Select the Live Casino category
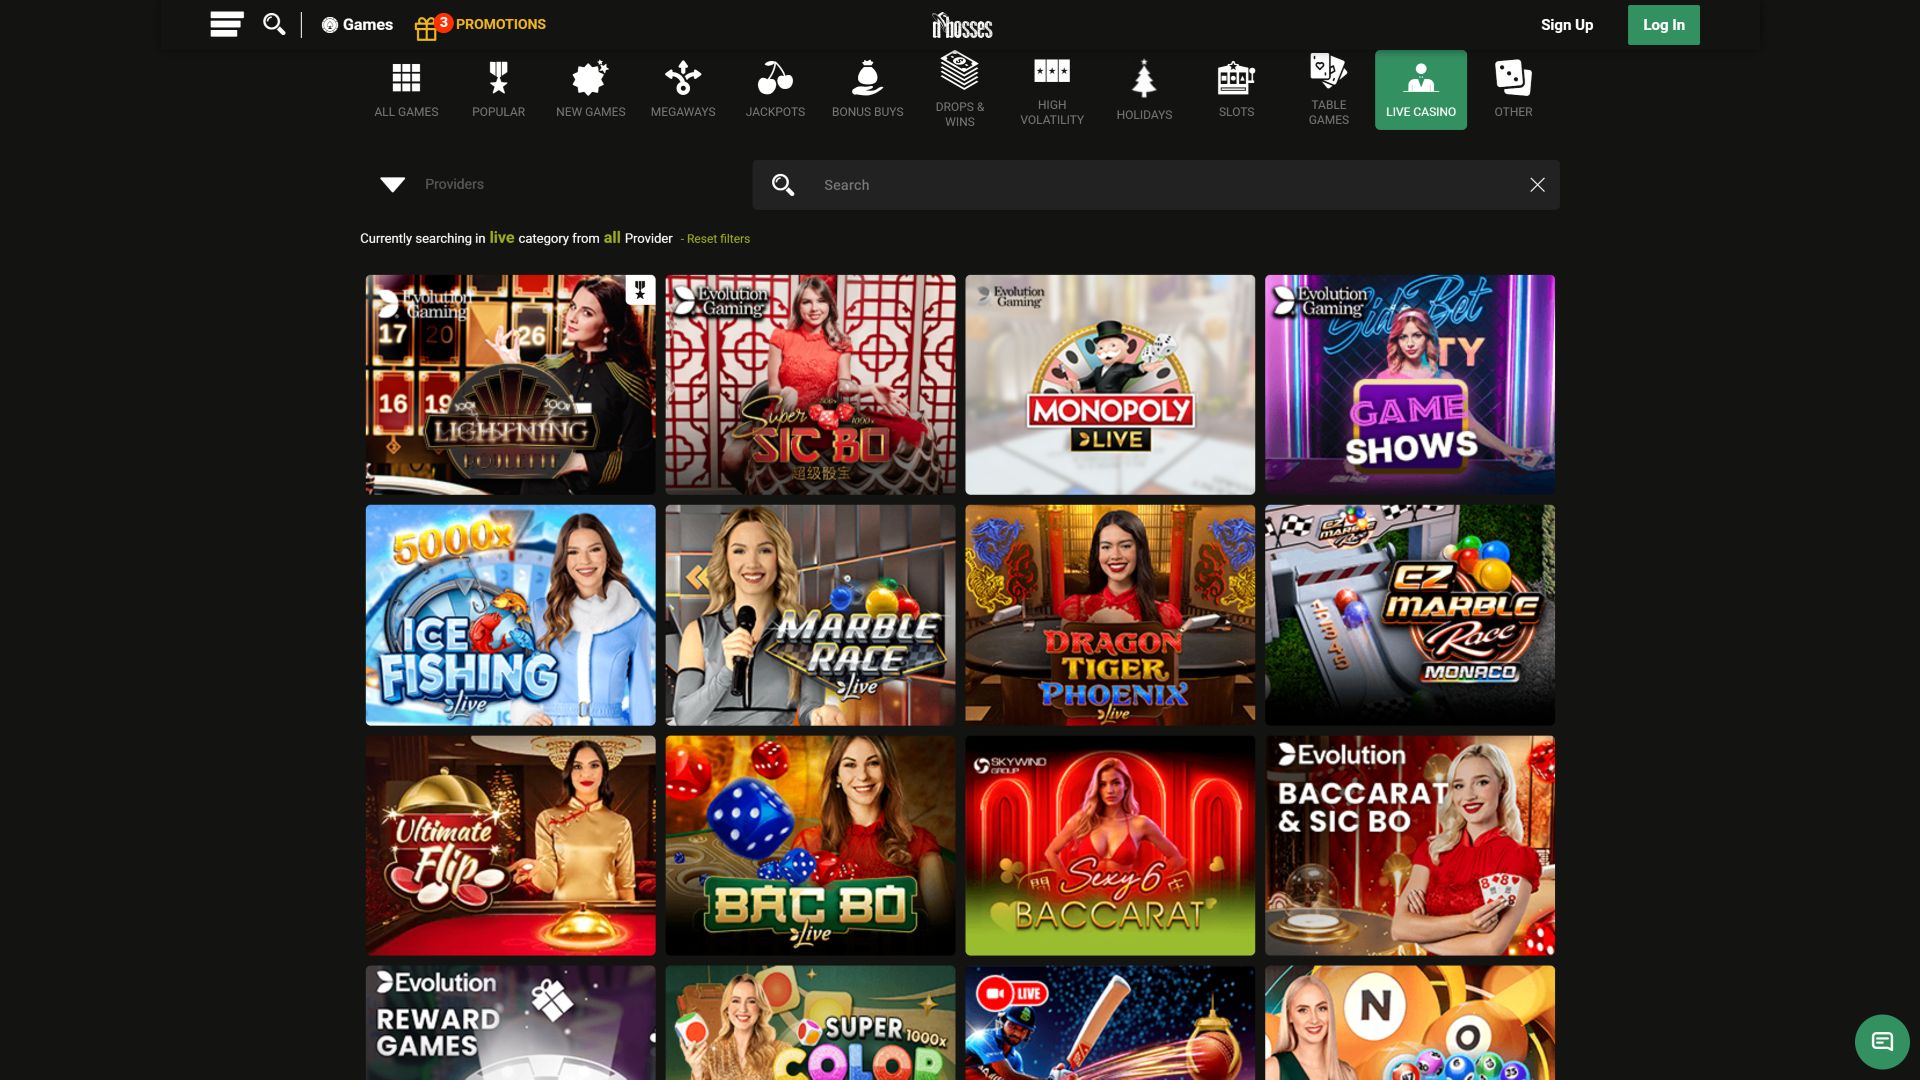The width and height of the screenshot is (1920, 1080). (x=1421, y=90)
